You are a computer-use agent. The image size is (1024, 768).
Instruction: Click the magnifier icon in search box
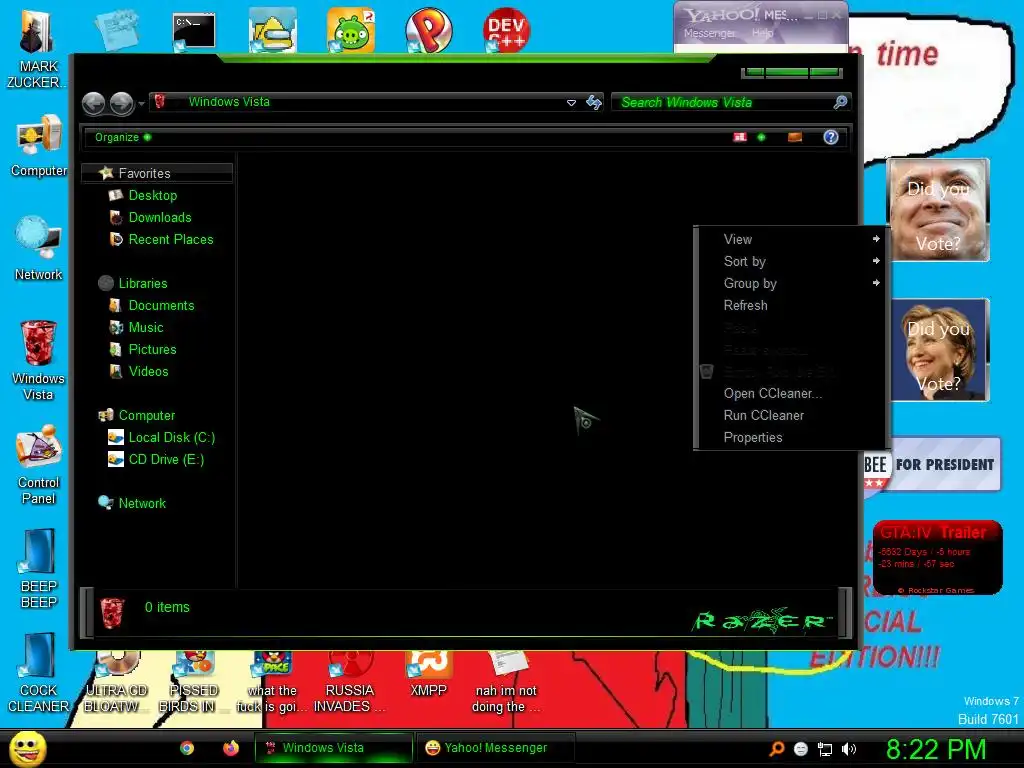(x=840, y=102)
